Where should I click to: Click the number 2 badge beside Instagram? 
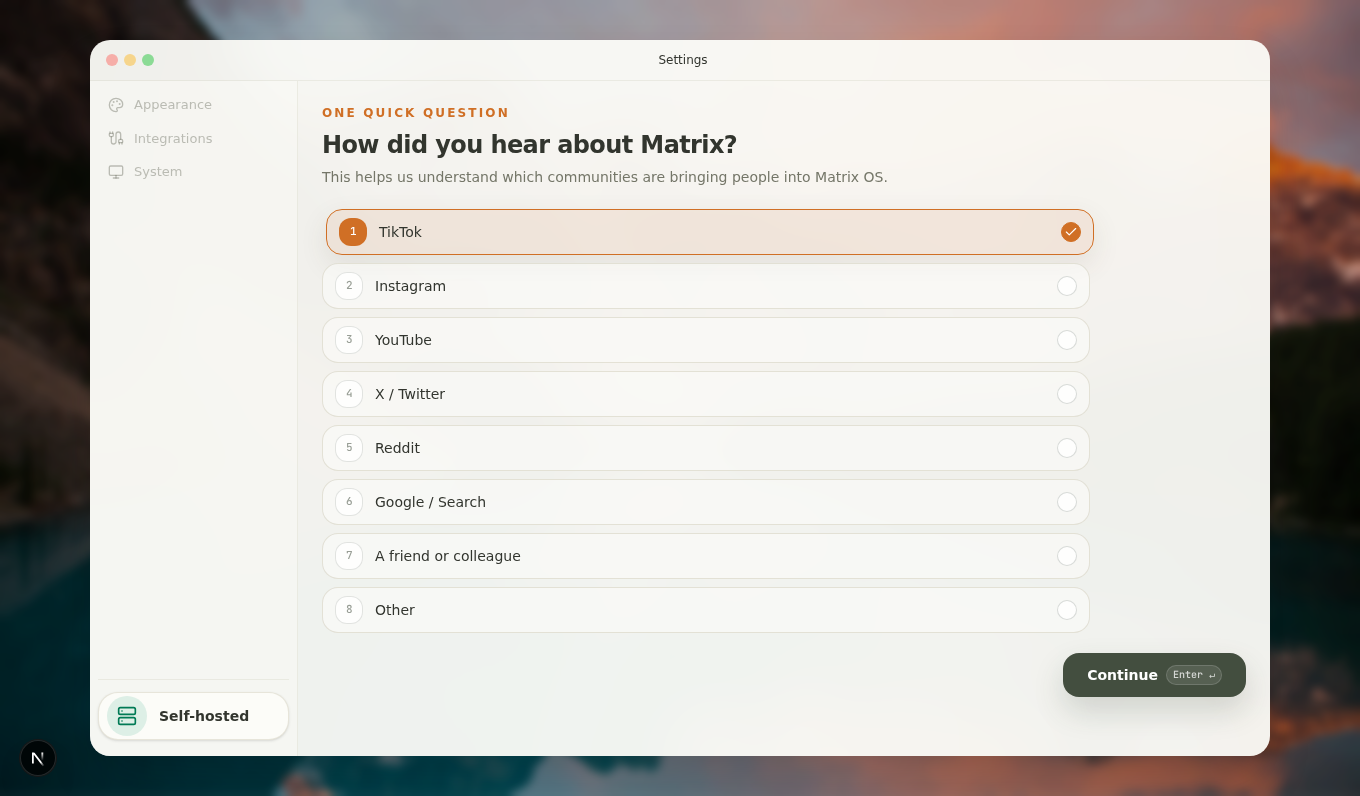click(349, 286)
